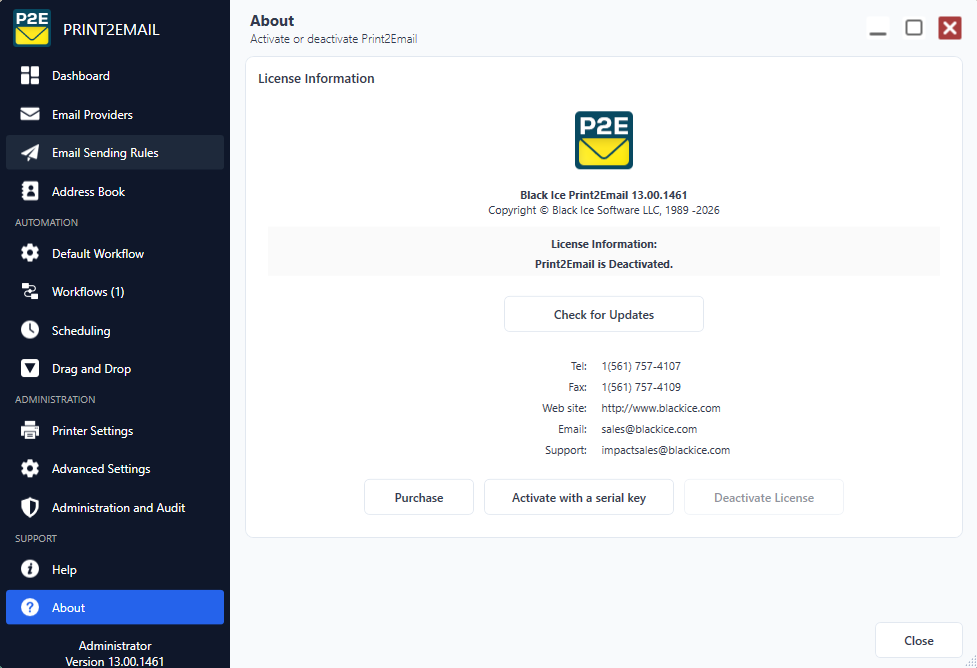Click the Drag and Drop arrow icon
Screen dimensions: 977x668
coord(30,368)
